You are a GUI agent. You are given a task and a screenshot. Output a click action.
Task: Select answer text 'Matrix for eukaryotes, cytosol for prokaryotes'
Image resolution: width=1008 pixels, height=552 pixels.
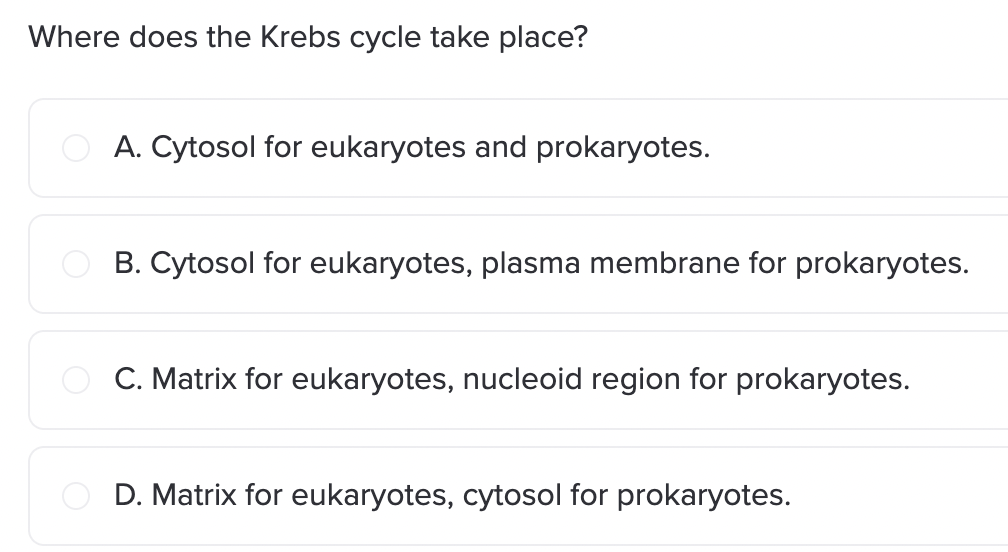(x=471, y=496)
